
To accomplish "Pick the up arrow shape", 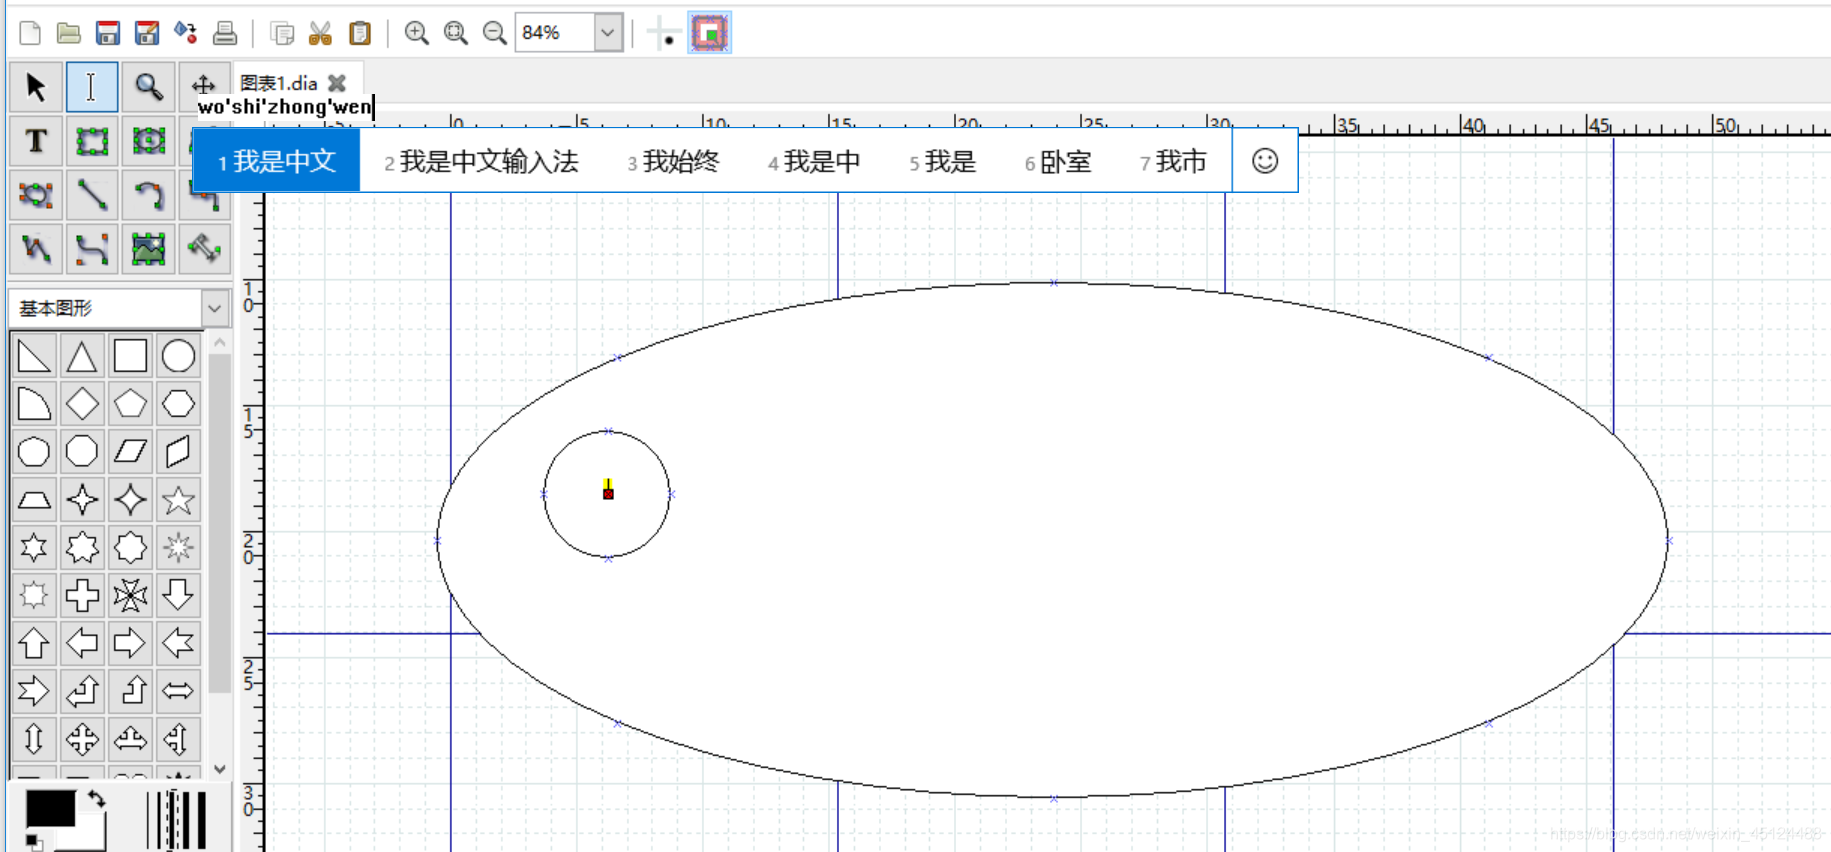I will [x=34, y=643].
